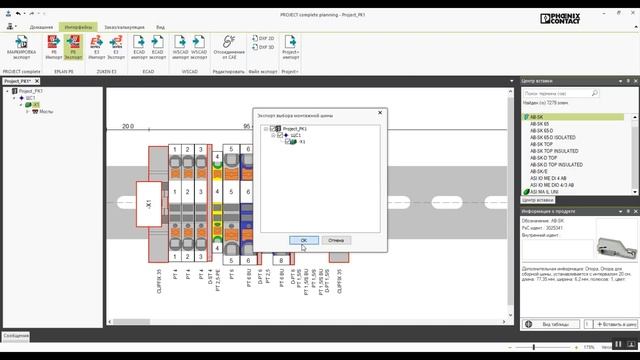The image size is (640, 360).
Task: Close the Project_PK1 document tab
Action: click(37, 81)
